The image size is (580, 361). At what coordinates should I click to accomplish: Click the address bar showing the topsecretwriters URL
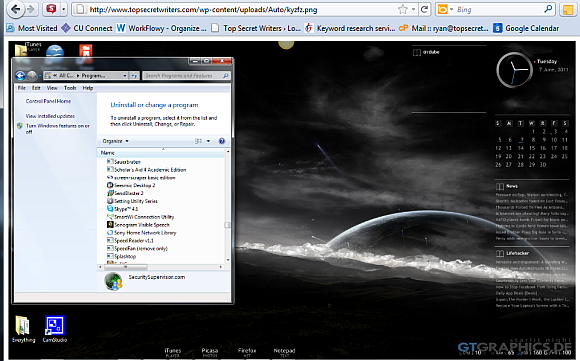(x=237, y=10)
